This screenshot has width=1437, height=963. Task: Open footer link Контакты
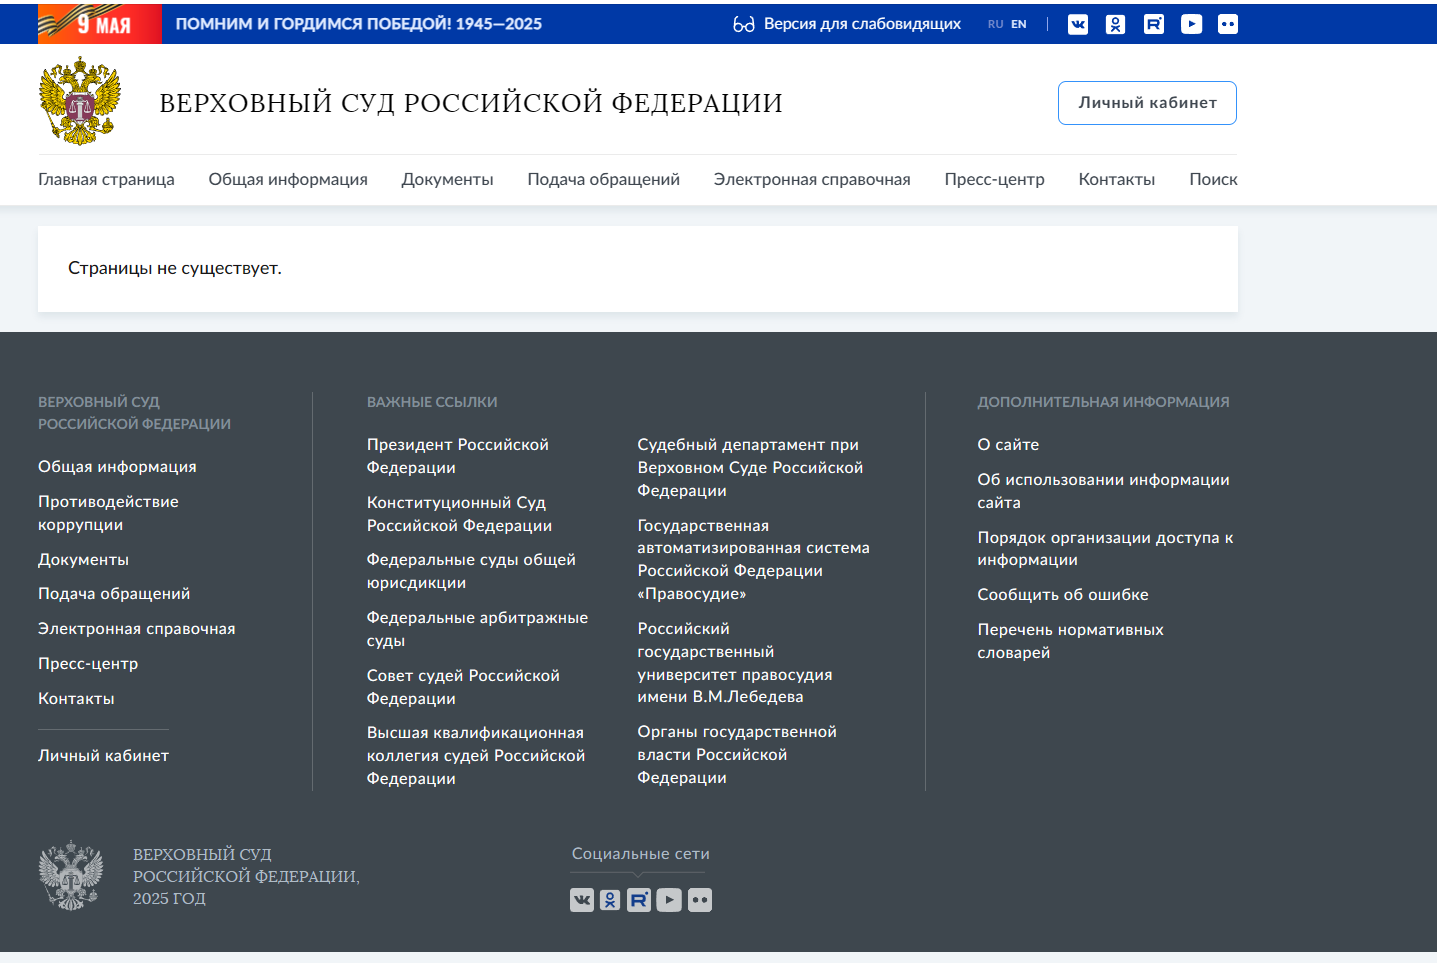[x=76, y=699]
